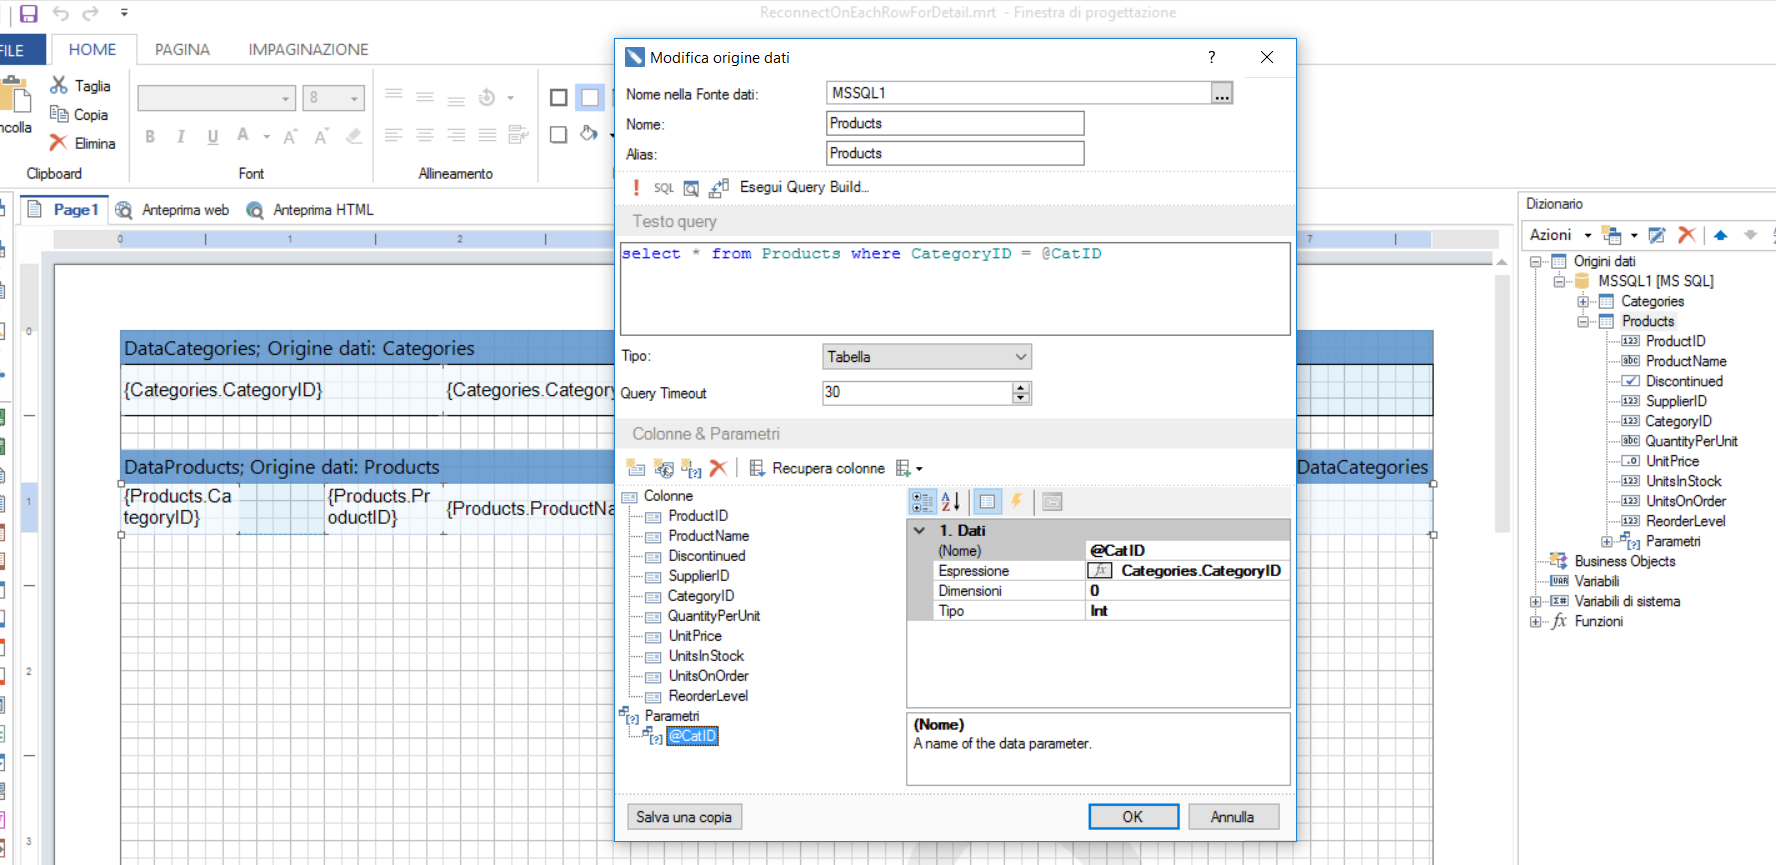Viewport: 1776px width, 865px height.
Task: Click the Alias input field
Action: tap(955, 154)
